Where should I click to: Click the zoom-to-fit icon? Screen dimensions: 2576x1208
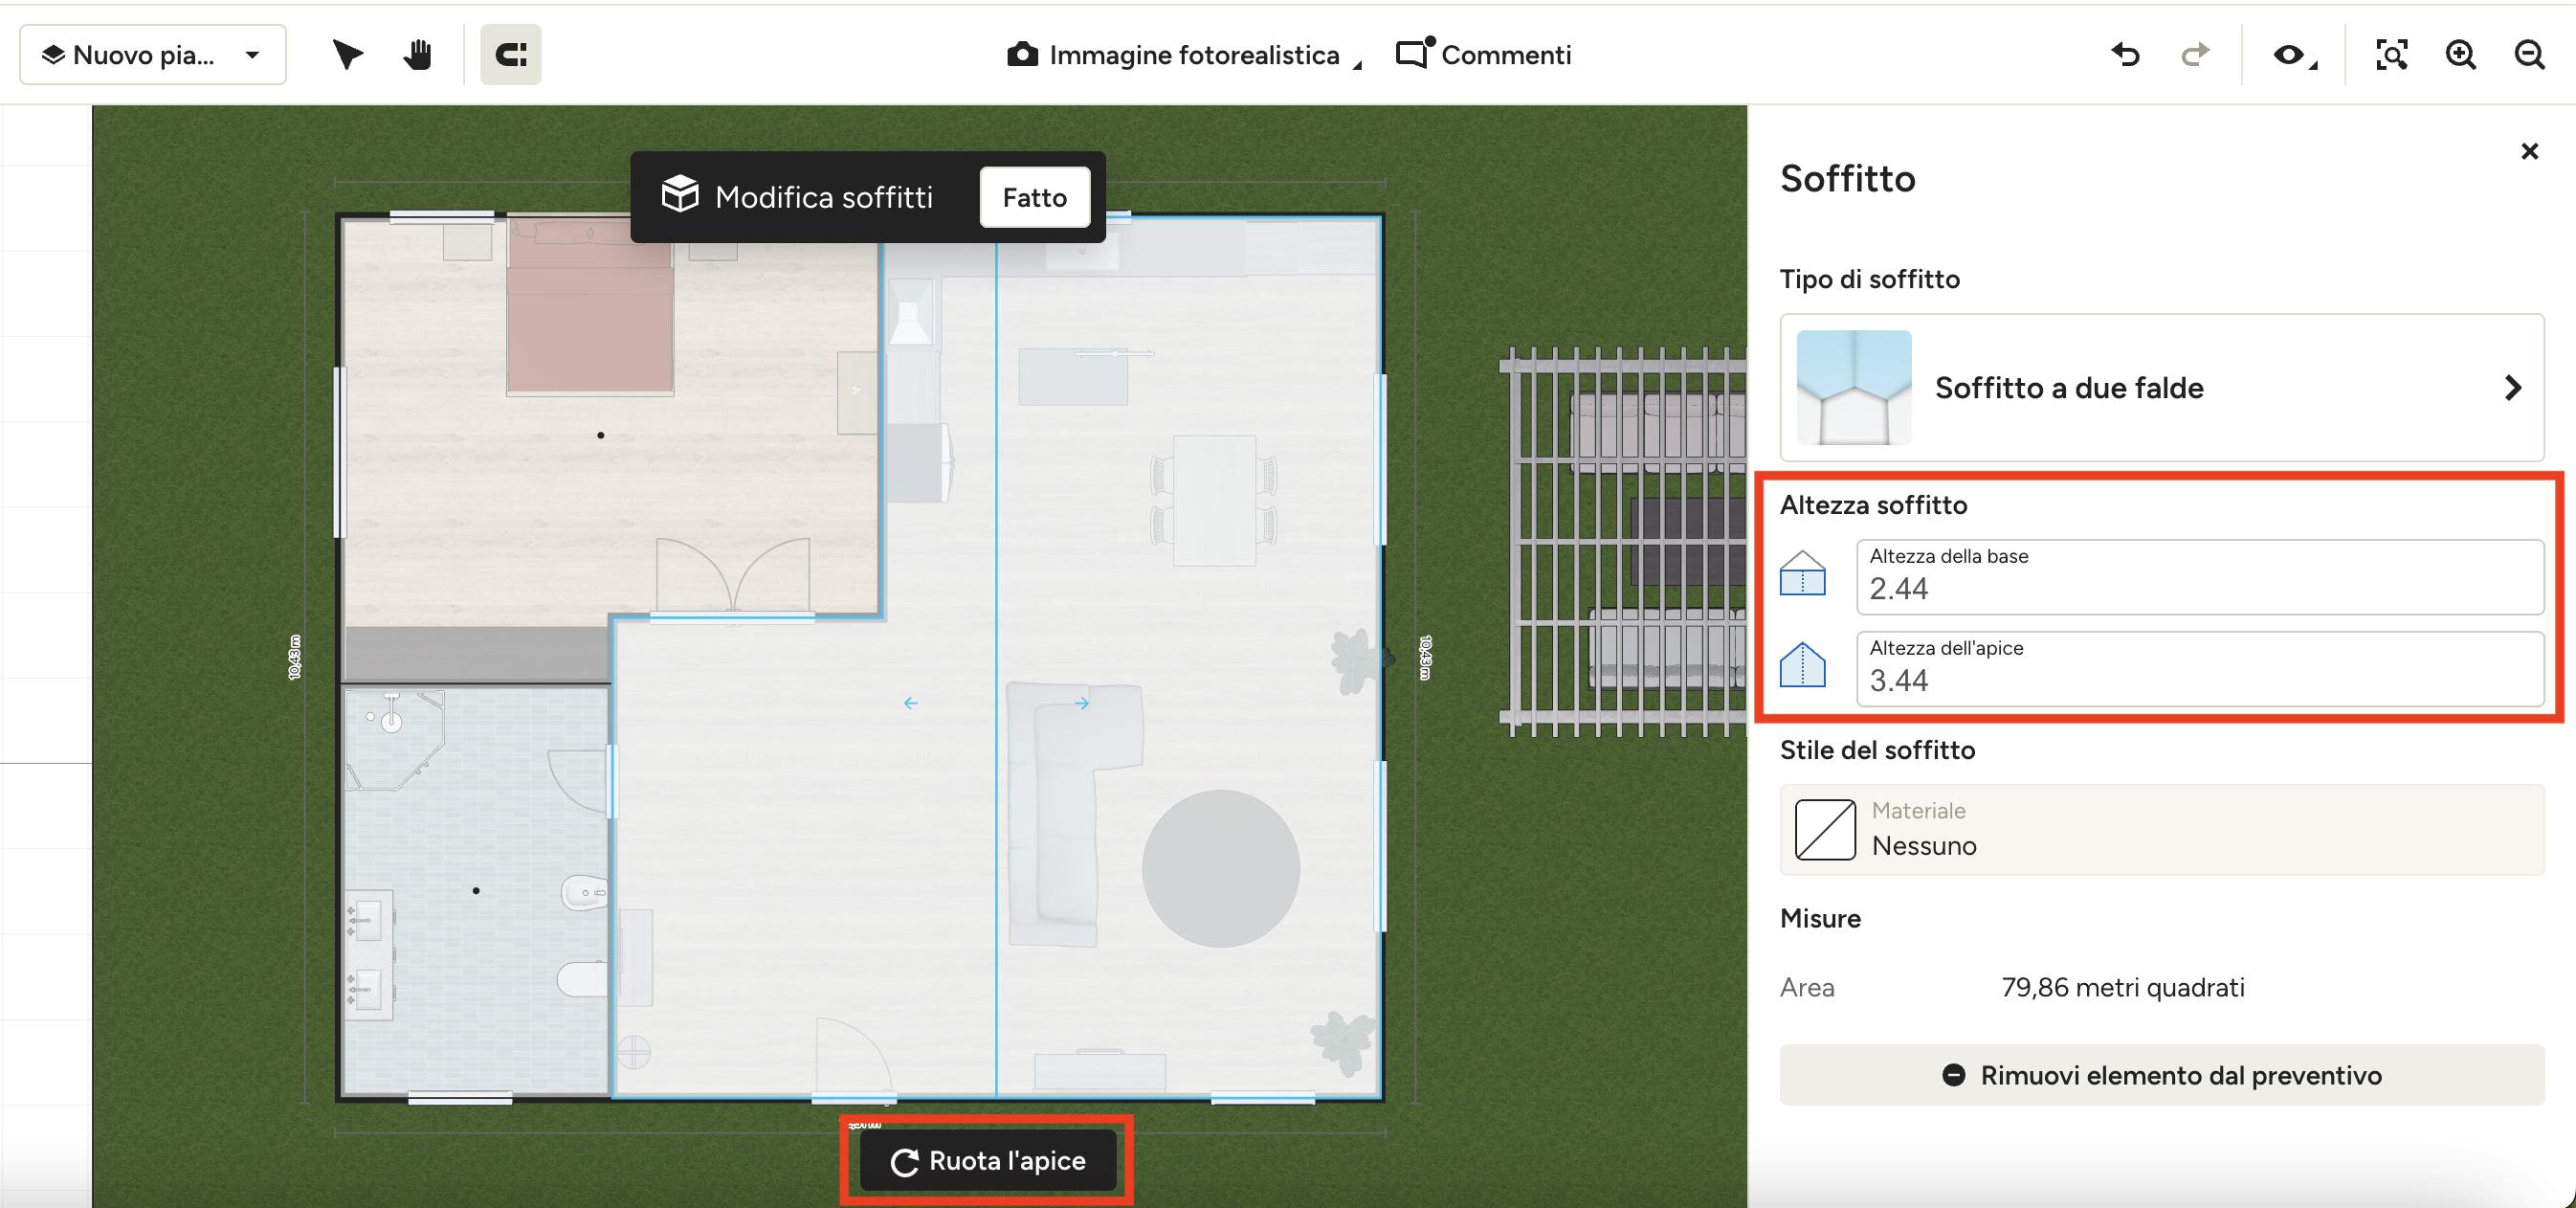[x=2391, y=54]
